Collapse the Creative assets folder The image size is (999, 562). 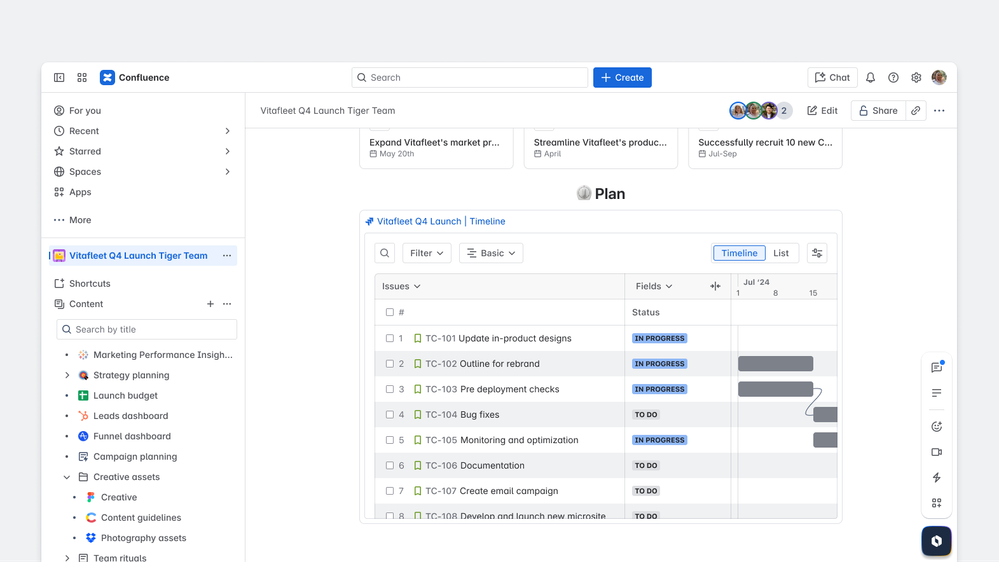click(67, 478)
